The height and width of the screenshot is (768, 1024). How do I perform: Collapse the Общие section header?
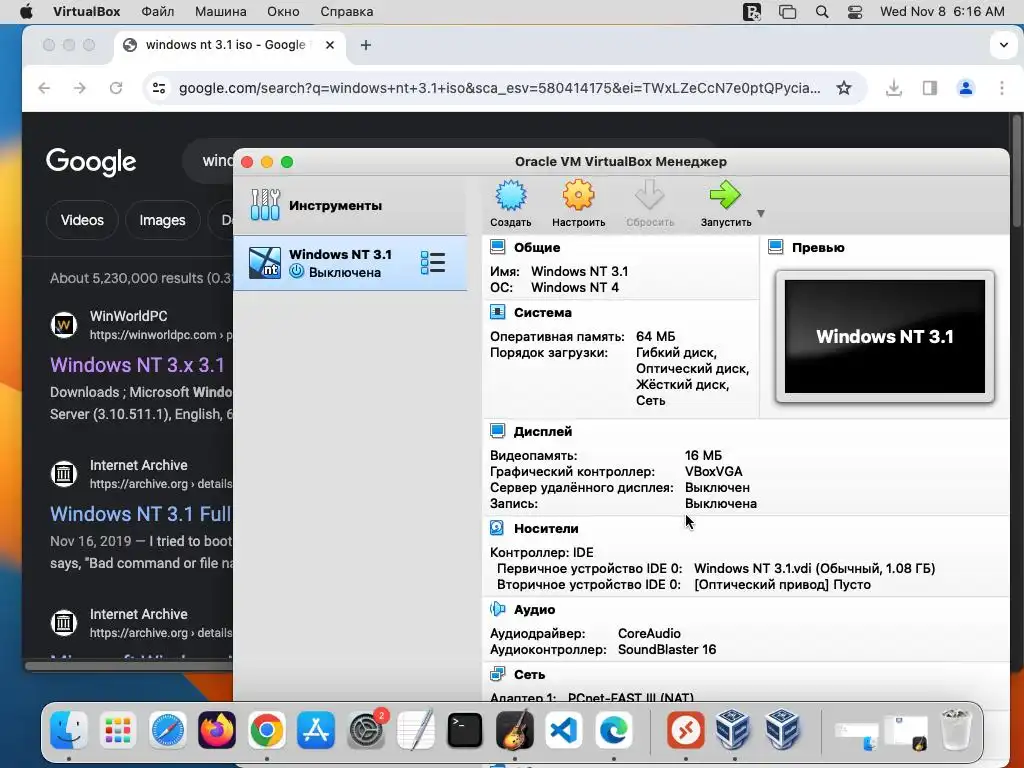pyautogui.click(x=536, y=248)
